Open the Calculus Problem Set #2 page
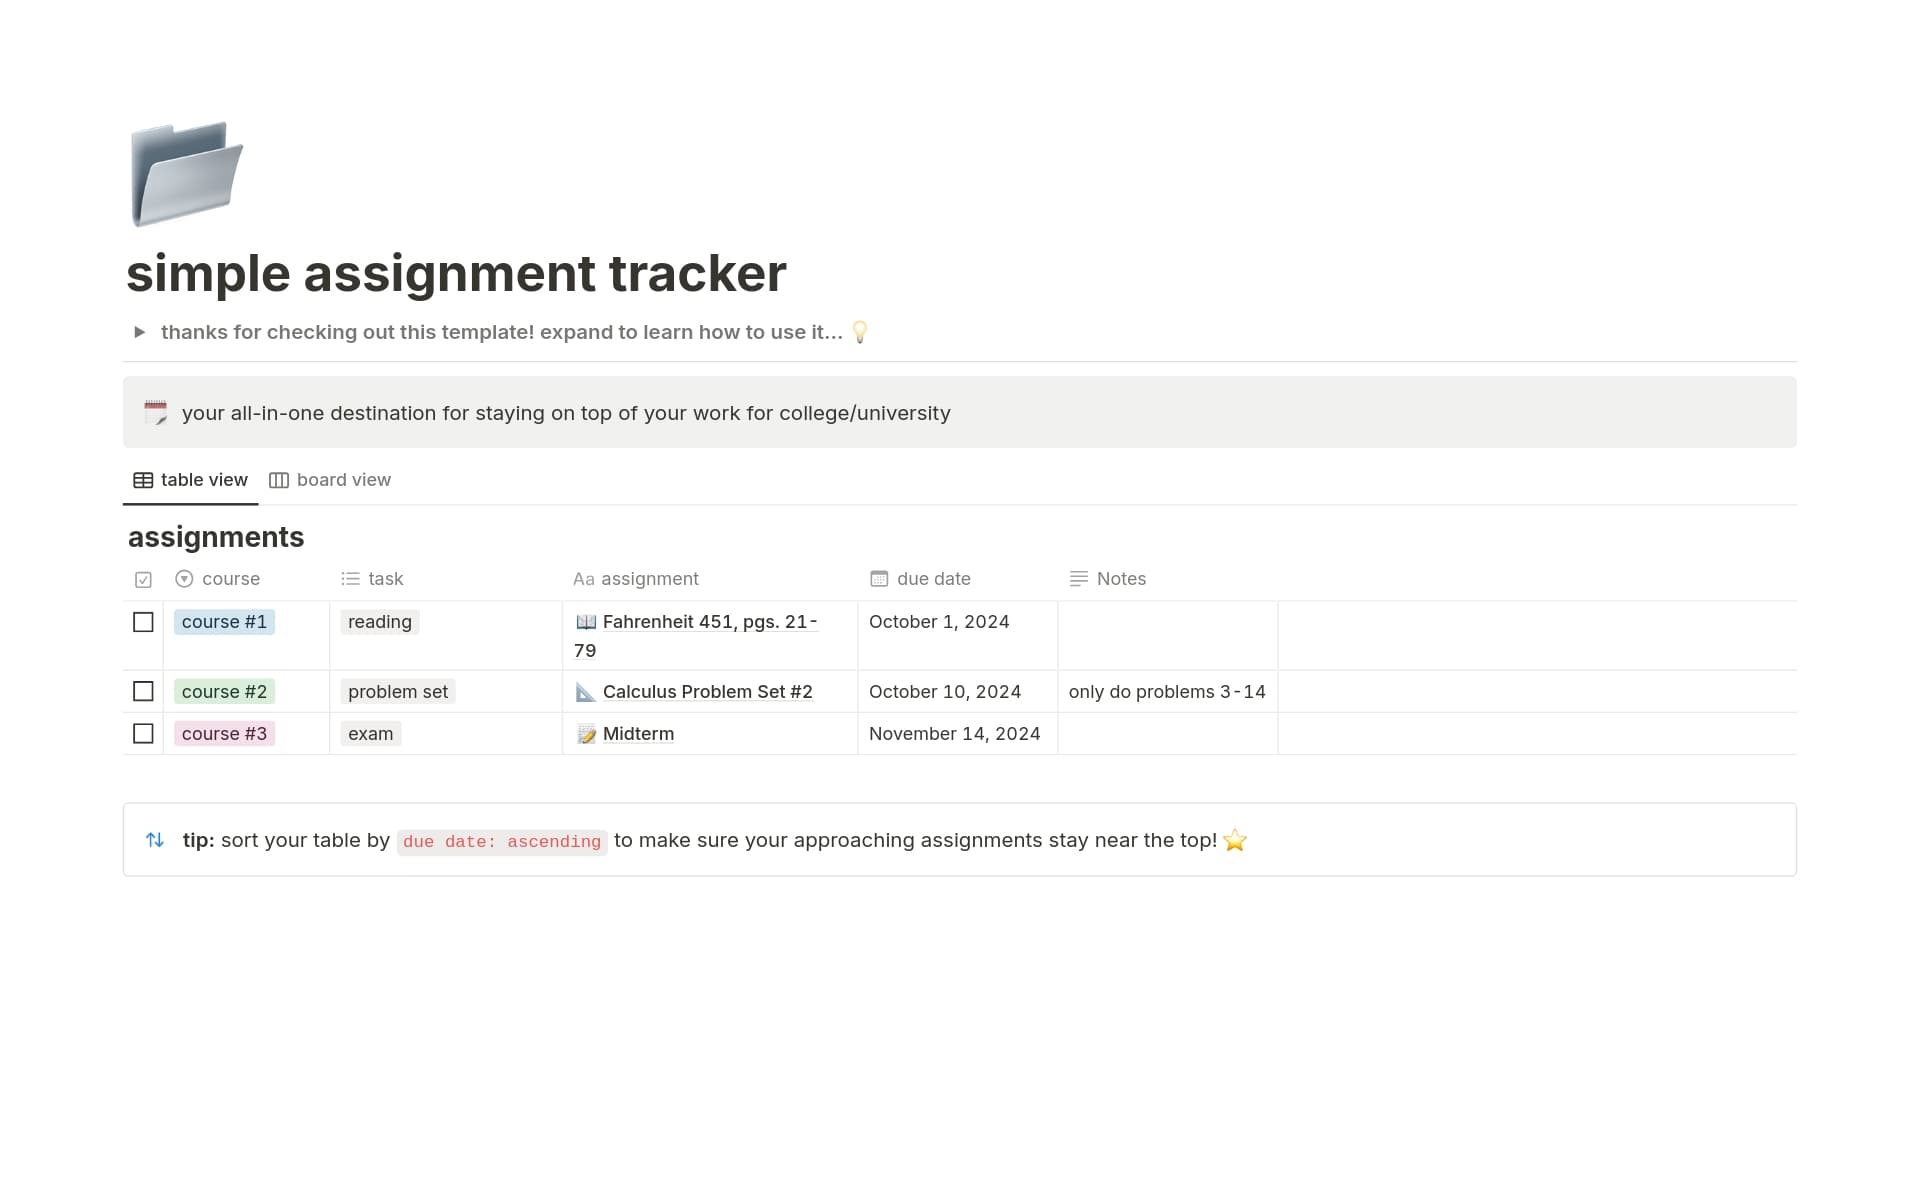1920x1199 pixels. [707, 691]
